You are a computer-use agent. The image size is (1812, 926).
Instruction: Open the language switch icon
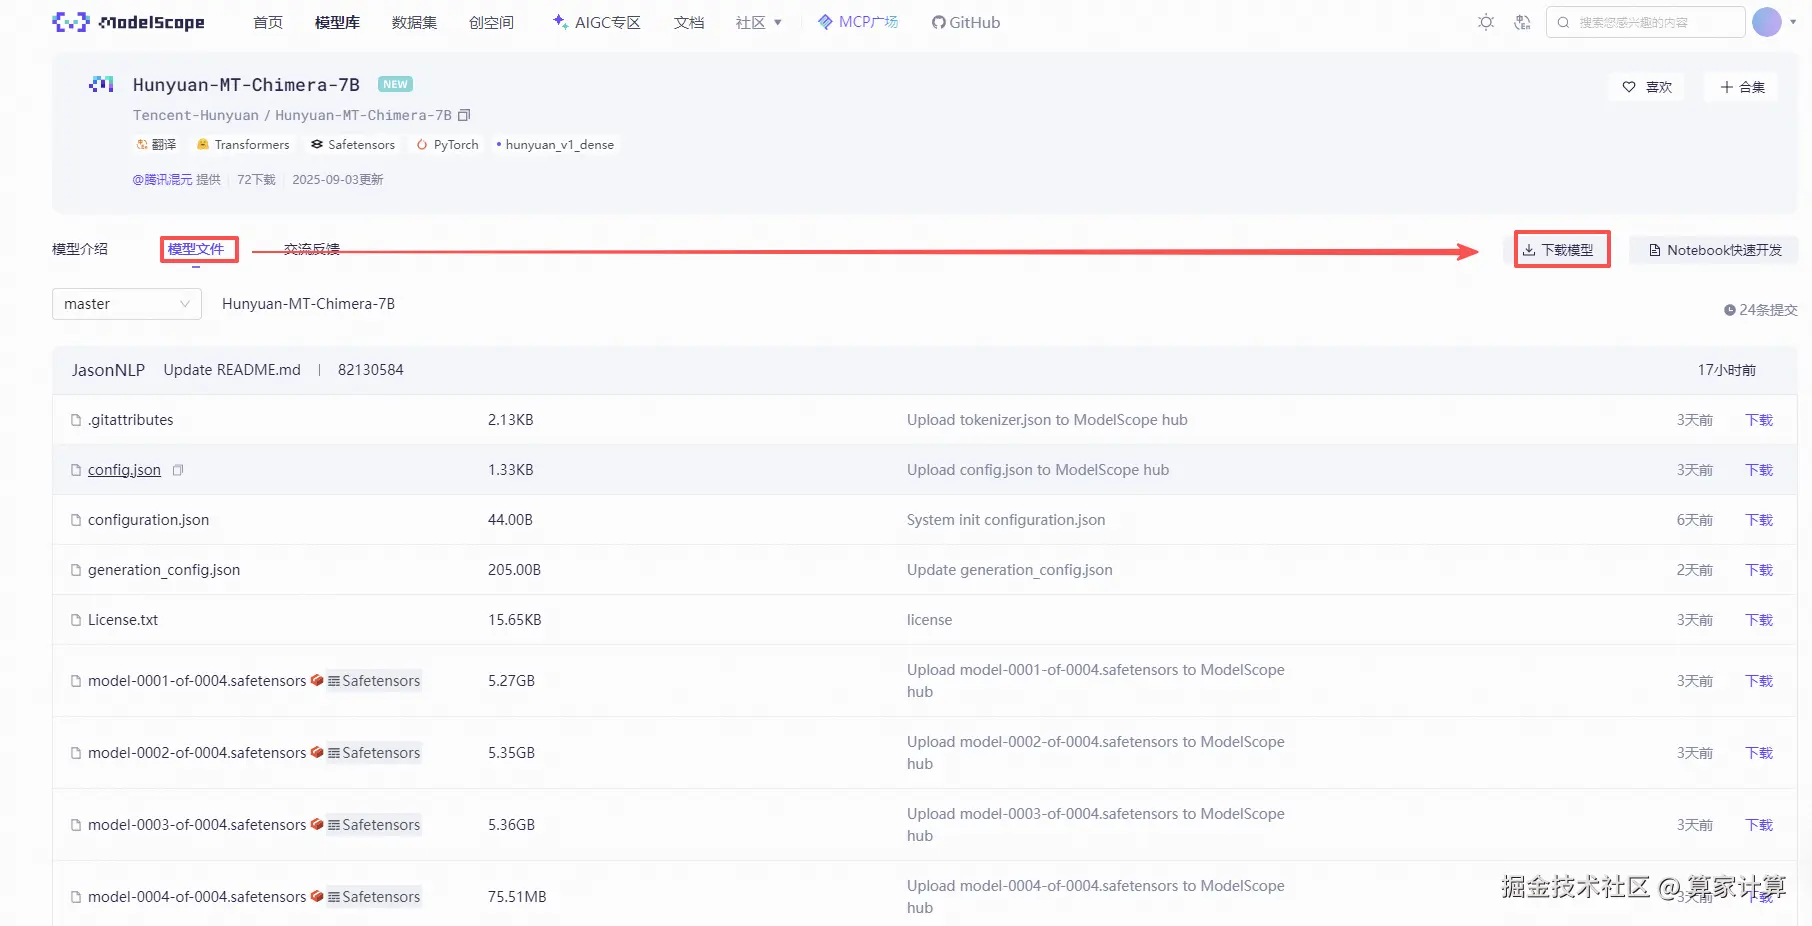click(x=1522, y=22)
